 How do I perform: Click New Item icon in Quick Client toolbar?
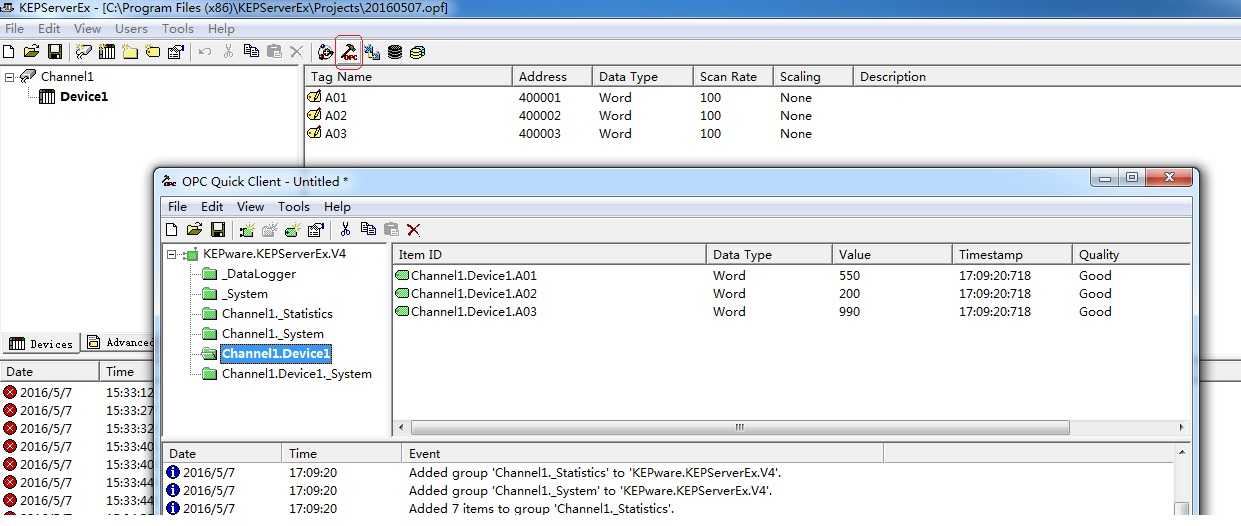(x=292, y=230)
